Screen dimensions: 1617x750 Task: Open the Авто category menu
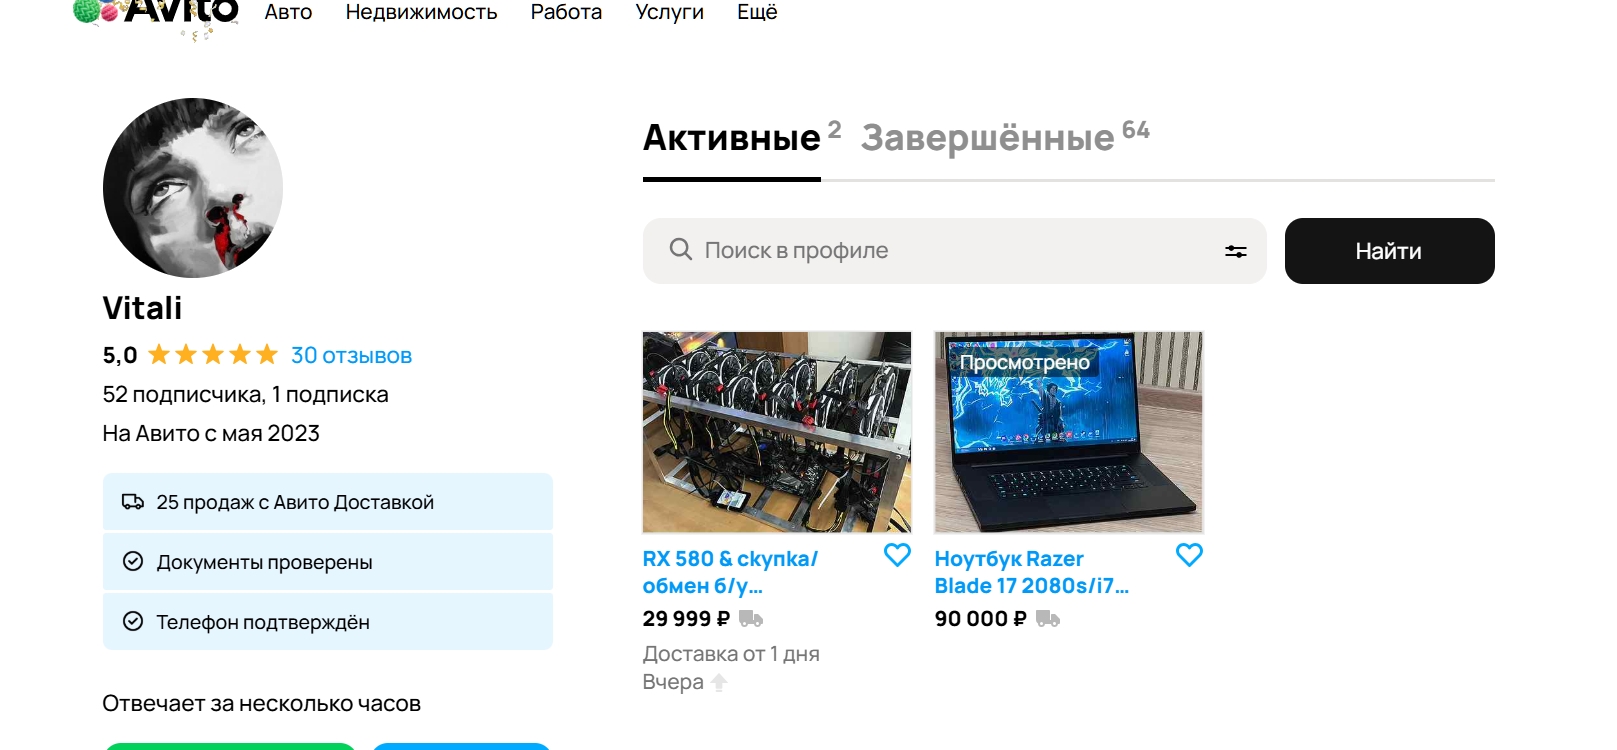point(288,12)
